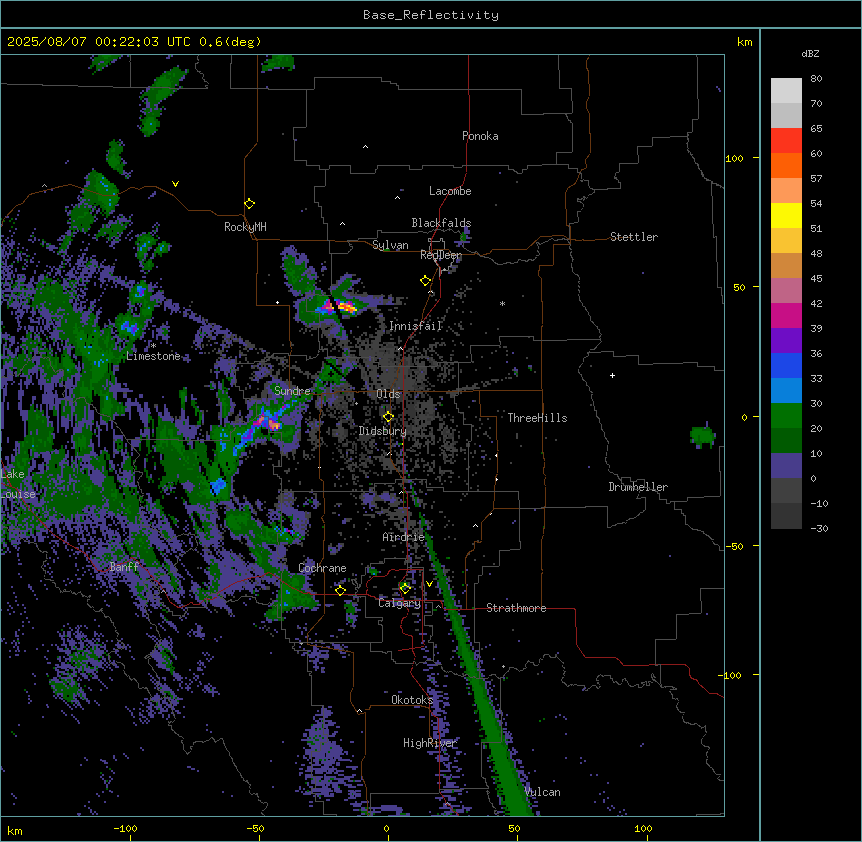Select the yellow diamond marker above Calgary label
The width and height of the screenshot is (862, 842).
coord(405,589)
